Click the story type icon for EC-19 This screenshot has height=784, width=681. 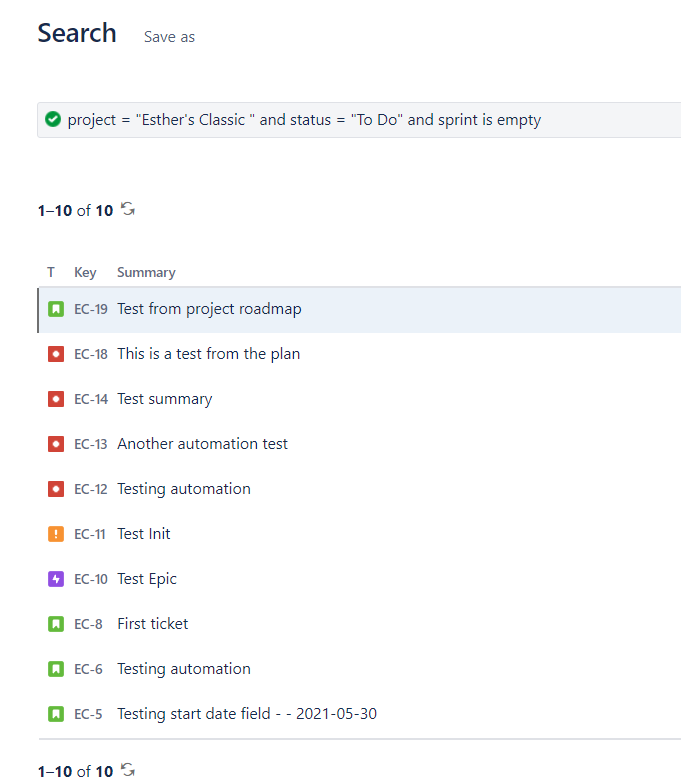tap(56, 309)
